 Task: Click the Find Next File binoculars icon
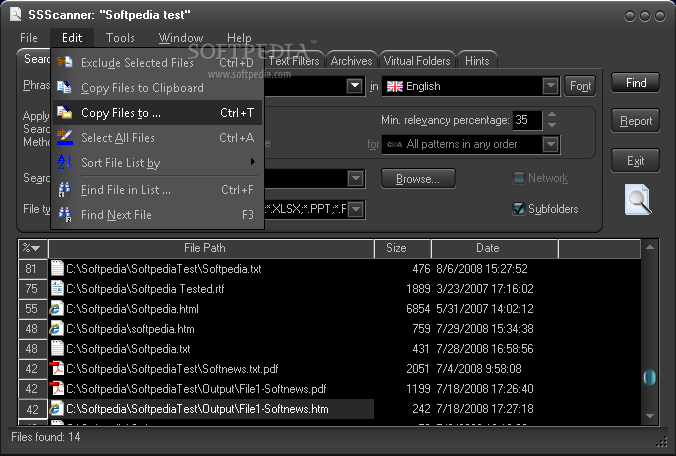[65, 215]
